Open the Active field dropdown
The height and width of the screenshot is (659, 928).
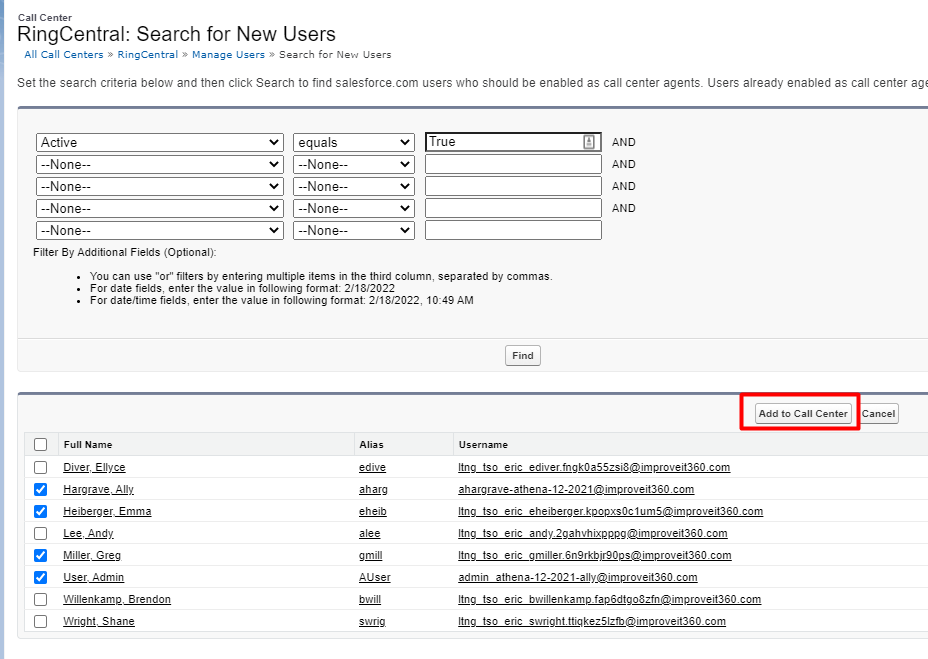(160, 143)
